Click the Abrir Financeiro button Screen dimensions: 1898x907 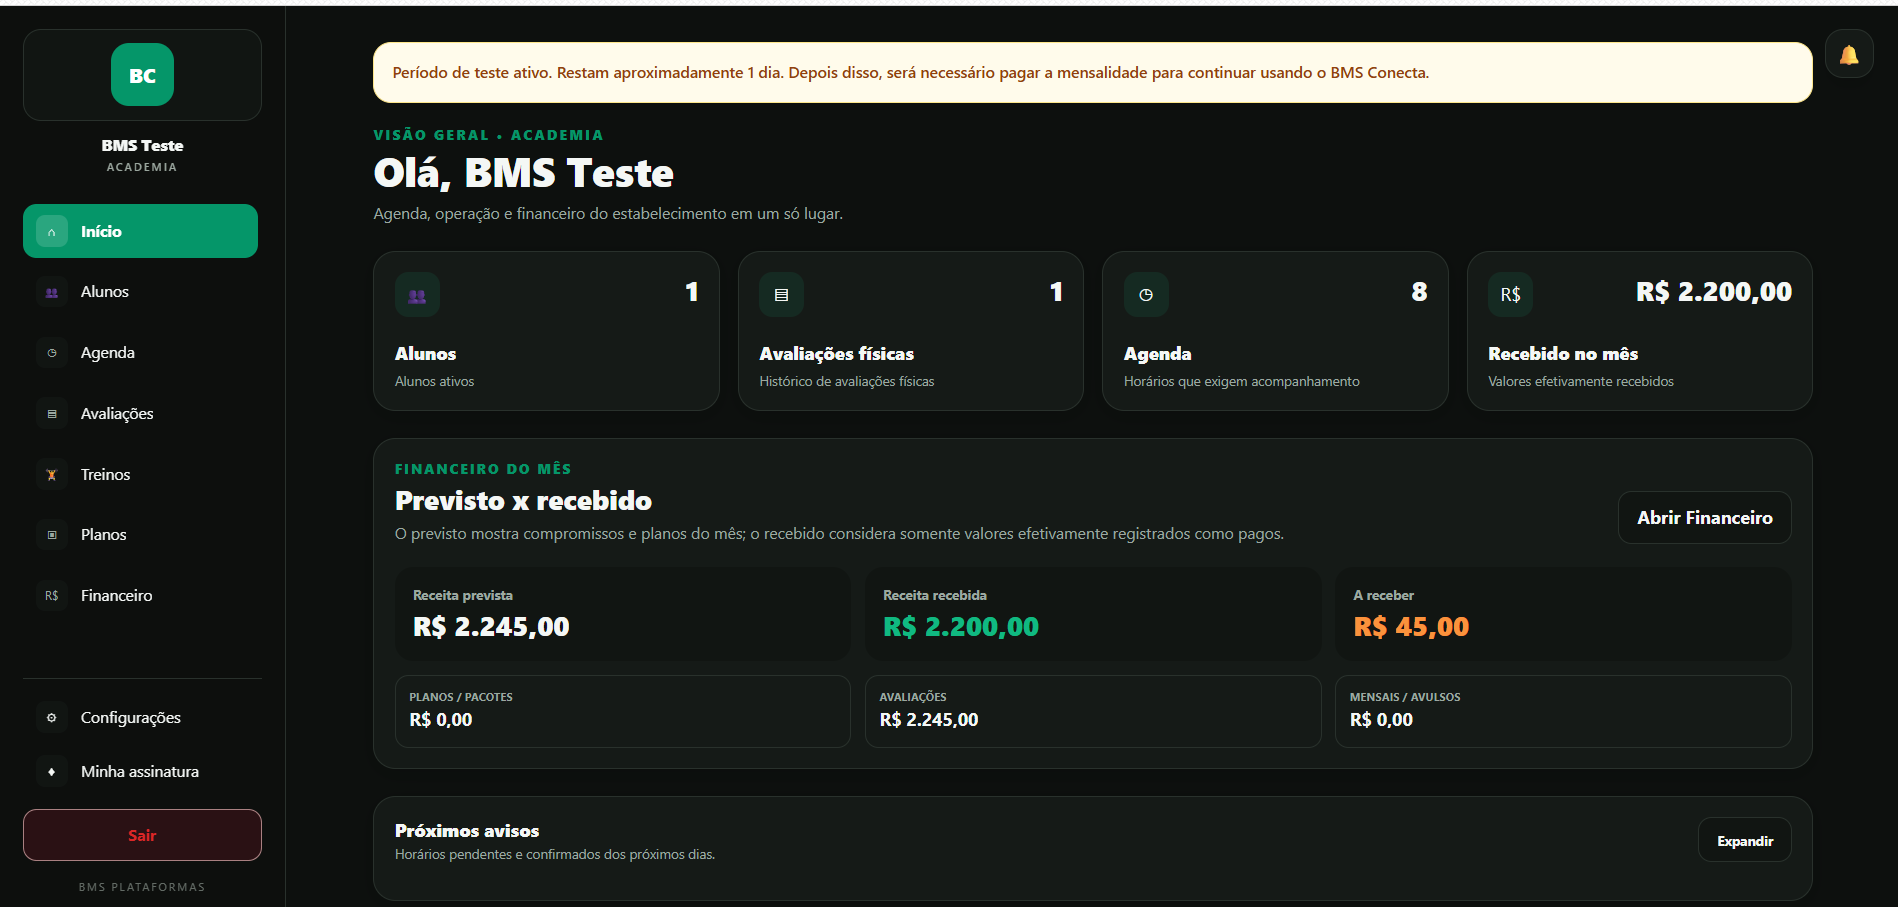click(x=1705, y=518)
